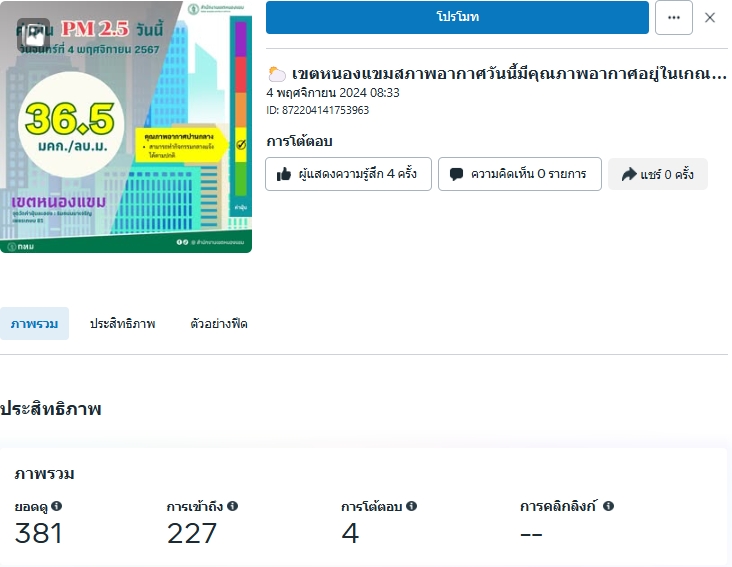Viewport: 732px width, 567px height.
Task: Open the ตัวอย่างฟีด feed preview tab
Action: 218,324
